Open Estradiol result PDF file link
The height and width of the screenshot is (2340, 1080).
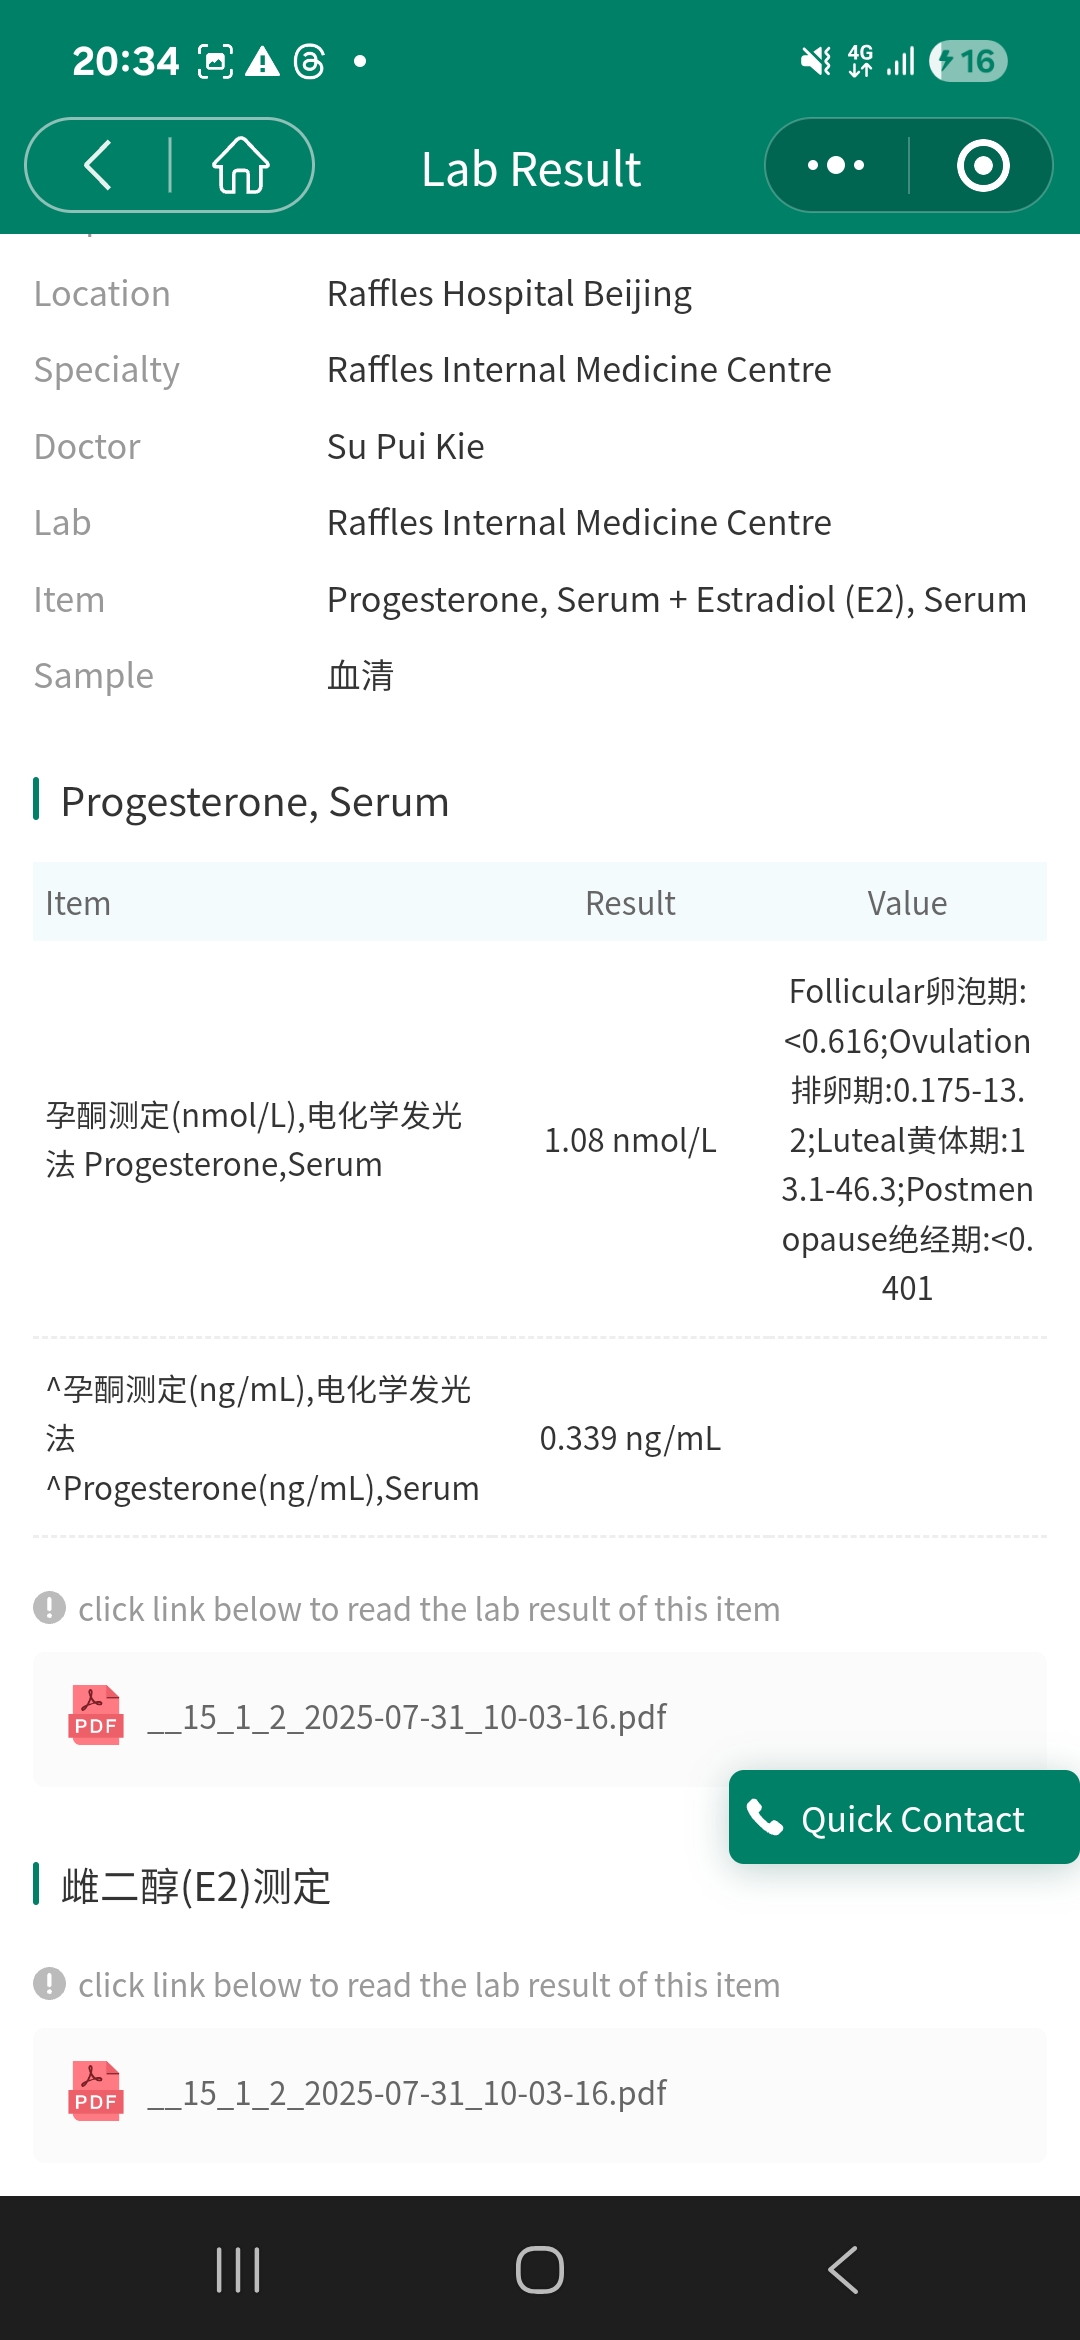click(407, 2094)
